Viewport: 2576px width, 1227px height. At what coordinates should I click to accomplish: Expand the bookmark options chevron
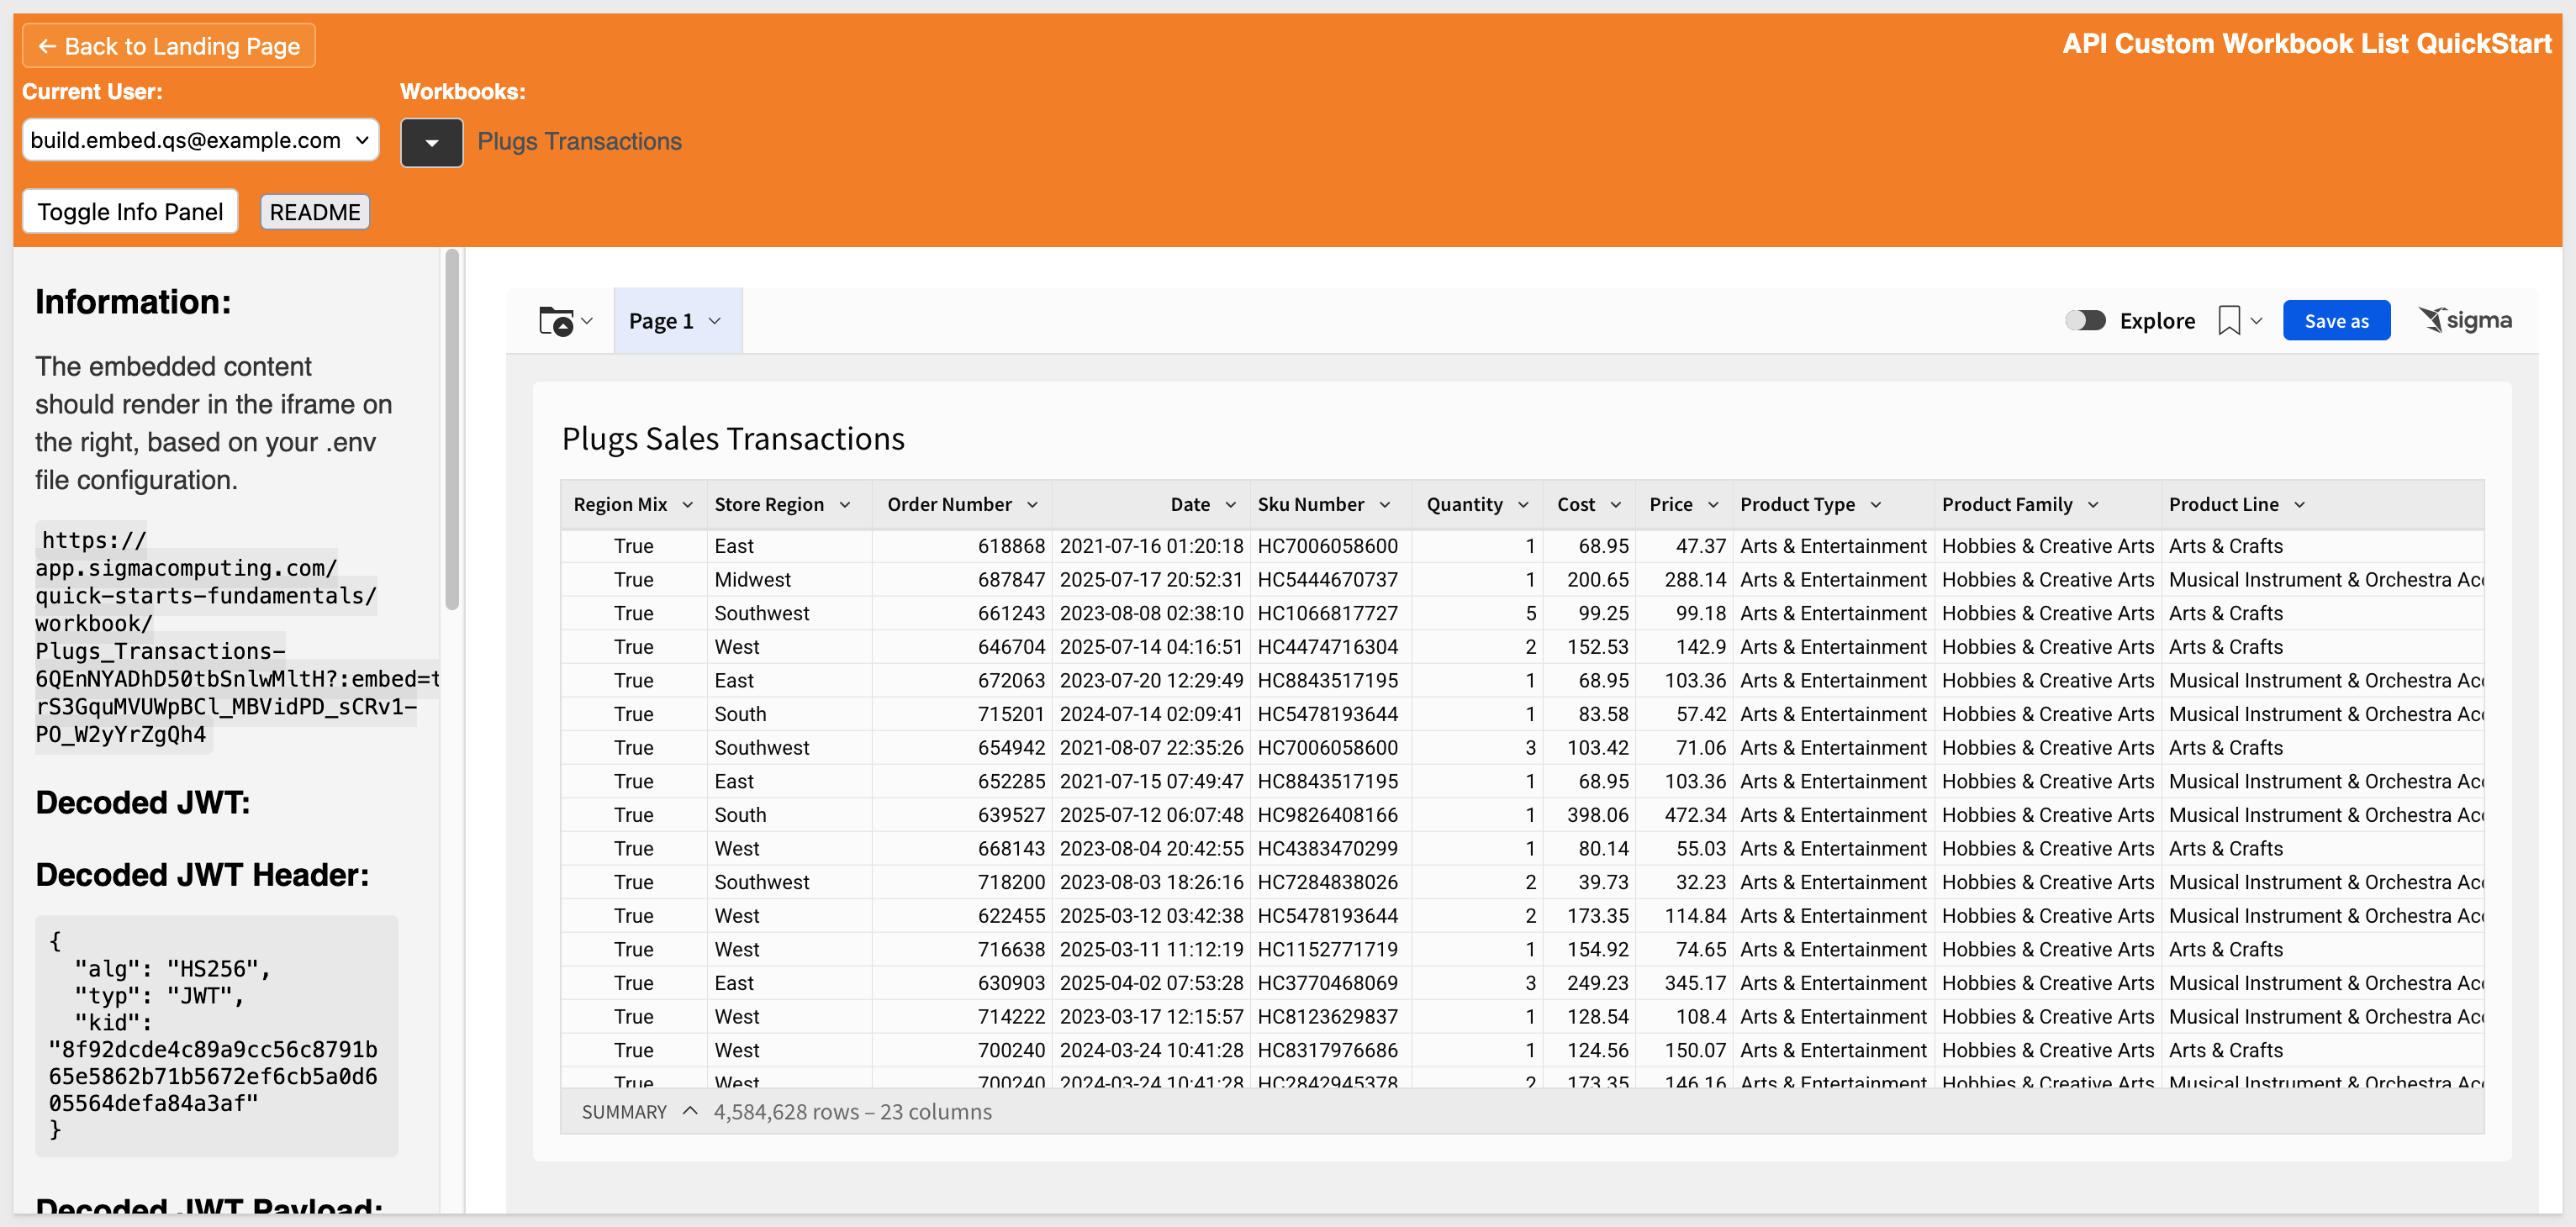click(2256, 321)
